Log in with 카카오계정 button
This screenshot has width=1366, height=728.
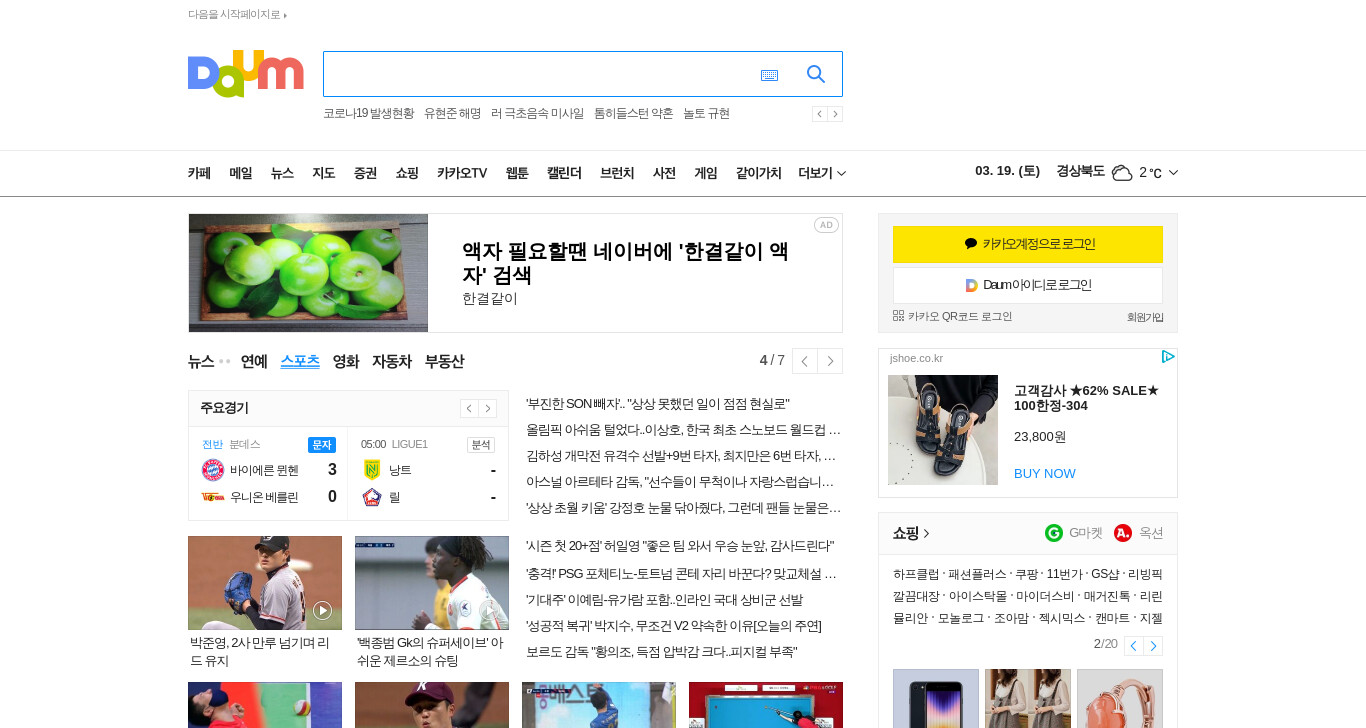[1028, 244]
